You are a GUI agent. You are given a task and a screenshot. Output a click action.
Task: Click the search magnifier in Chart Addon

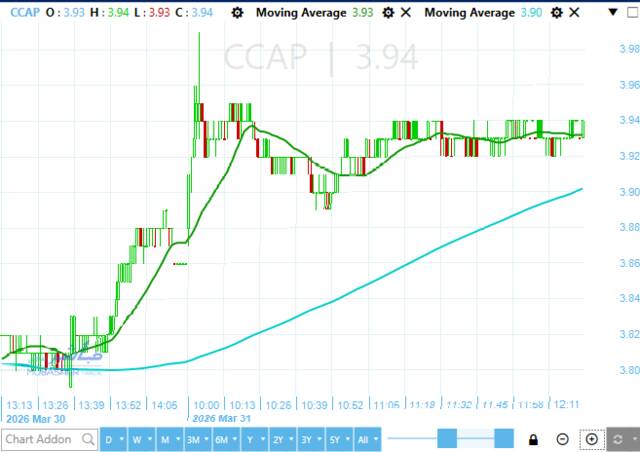[x=88, y=439]
